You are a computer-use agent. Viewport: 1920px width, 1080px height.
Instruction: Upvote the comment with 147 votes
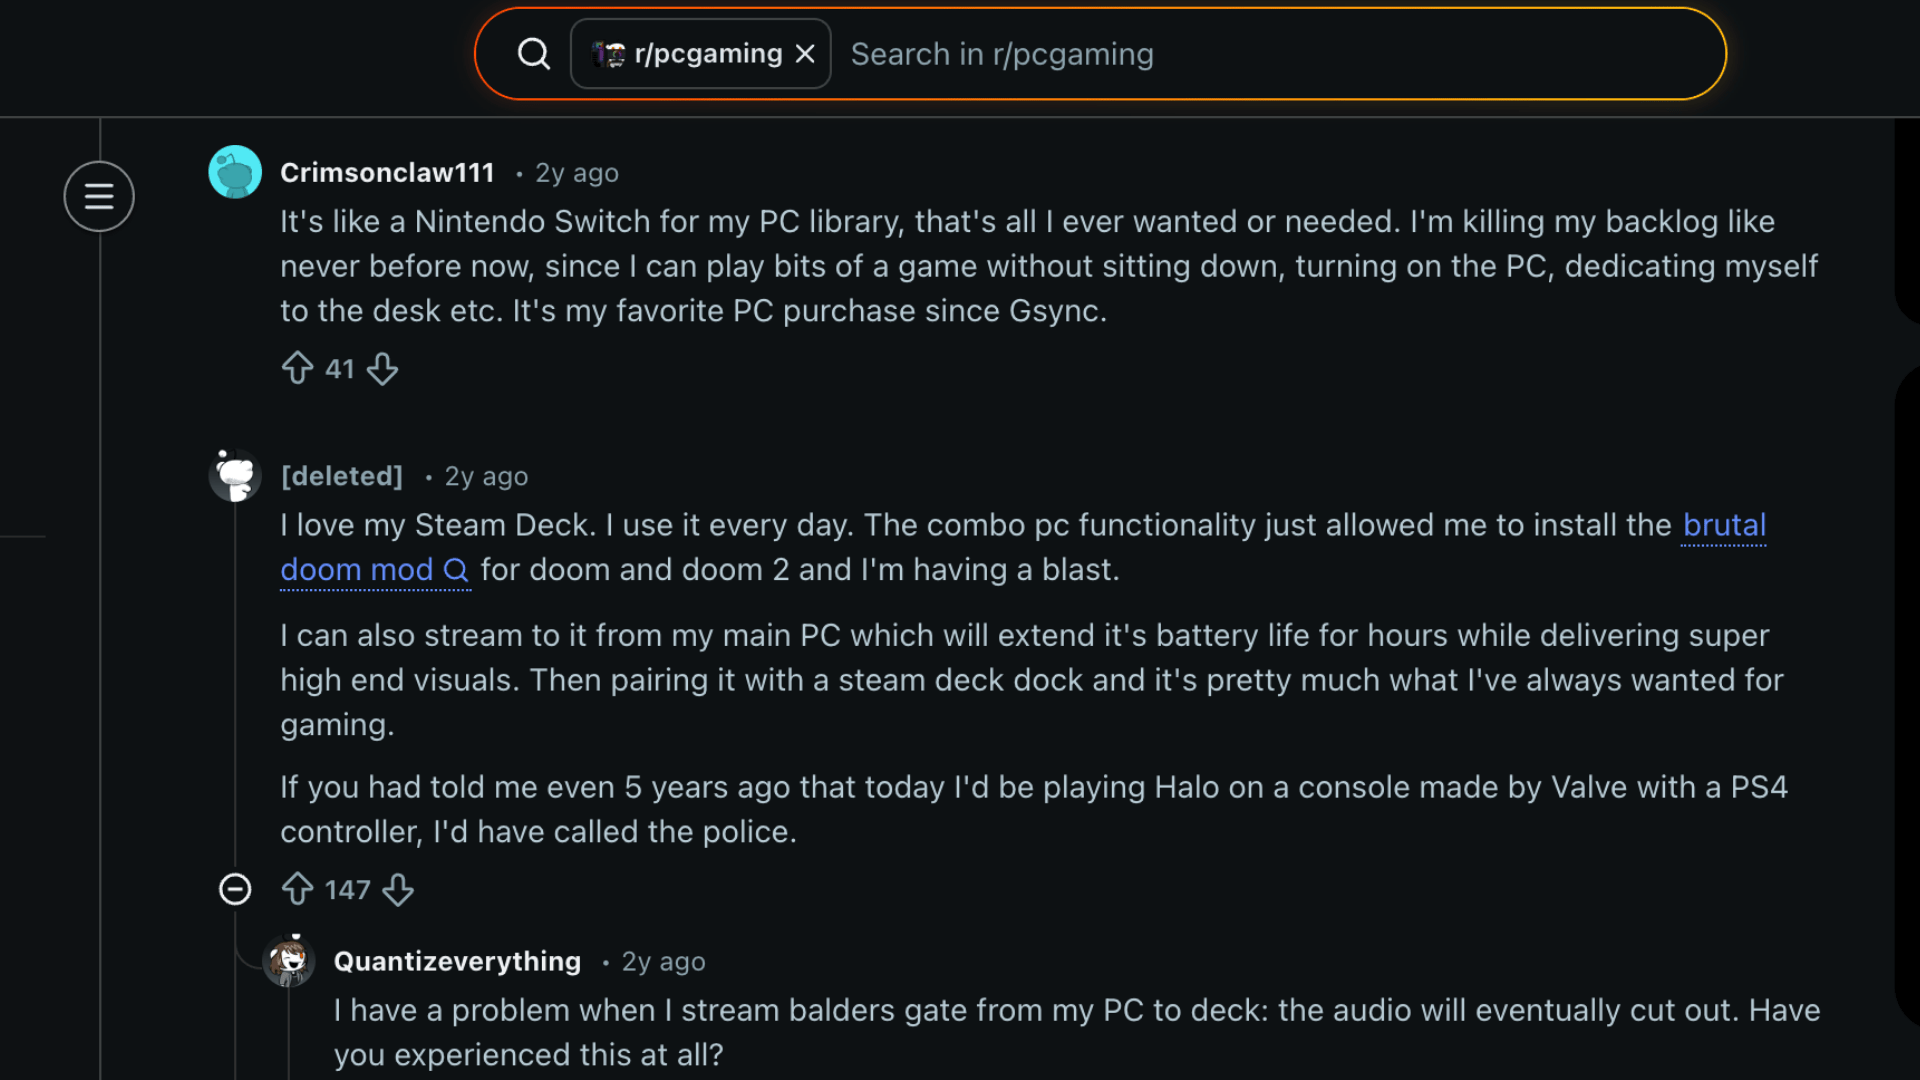tap(296, 889)
